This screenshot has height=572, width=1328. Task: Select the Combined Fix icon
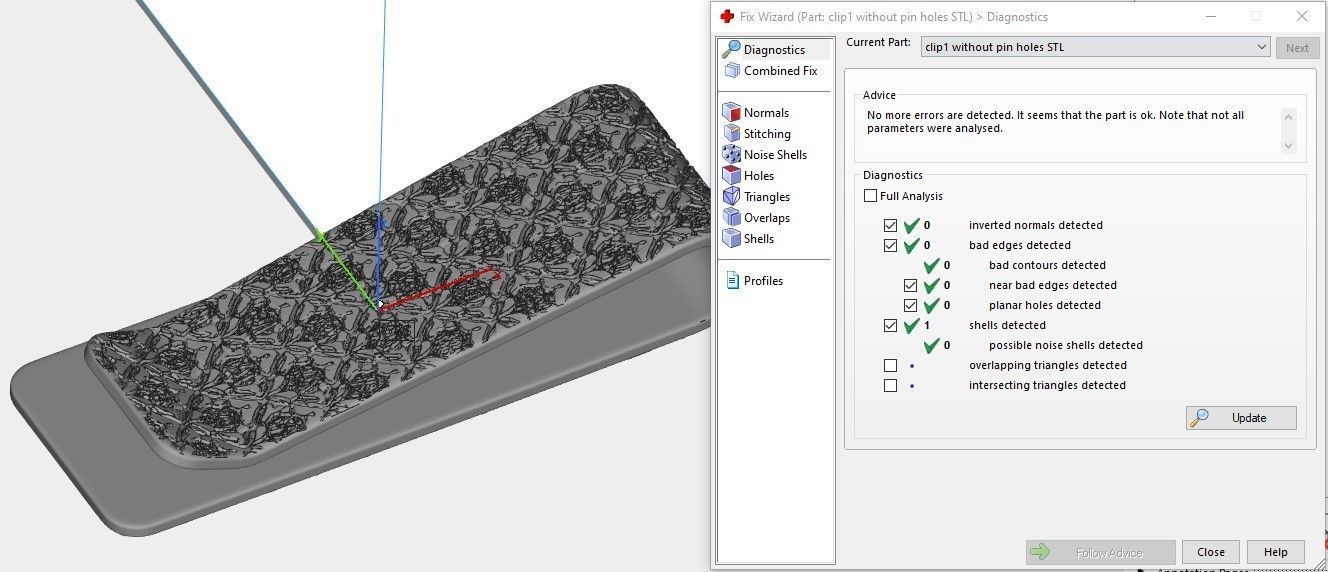731,70
